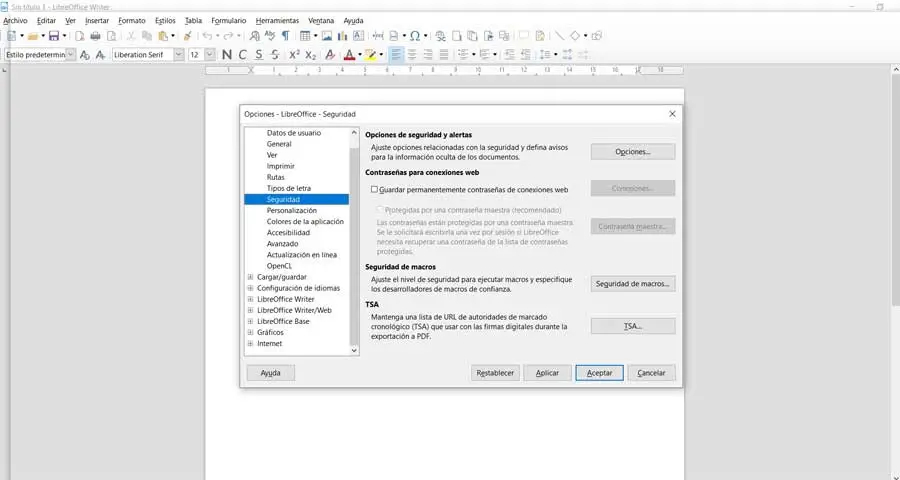Open the Liberation Serif font dropdown
This screenshot has width=900, height=480.
(x=179, y=55)
